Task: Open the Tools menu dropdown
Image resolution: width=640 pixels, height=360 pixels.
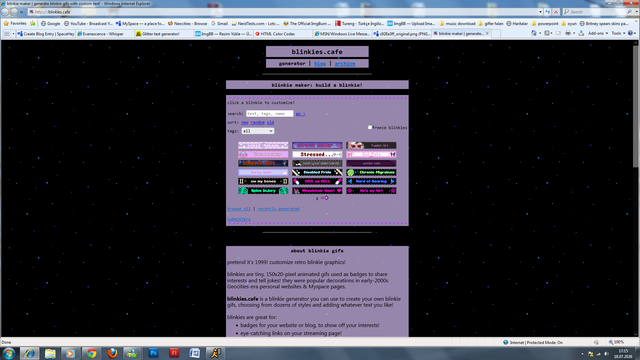Action: click(618, 33)
